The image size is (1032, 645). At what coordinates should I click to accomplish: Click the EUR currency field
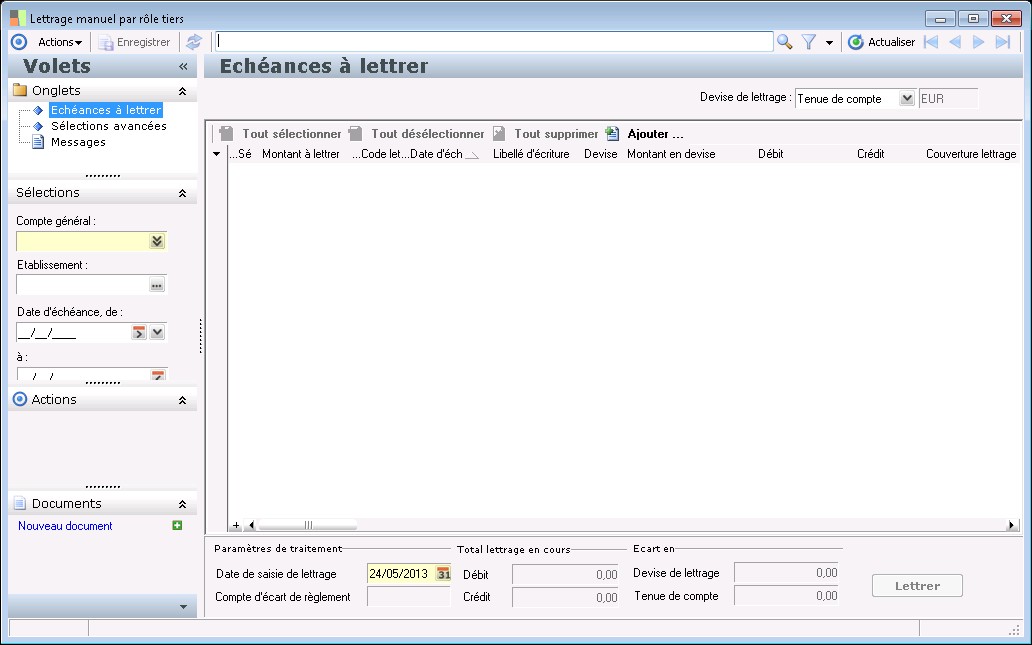(x=948, y=99)
